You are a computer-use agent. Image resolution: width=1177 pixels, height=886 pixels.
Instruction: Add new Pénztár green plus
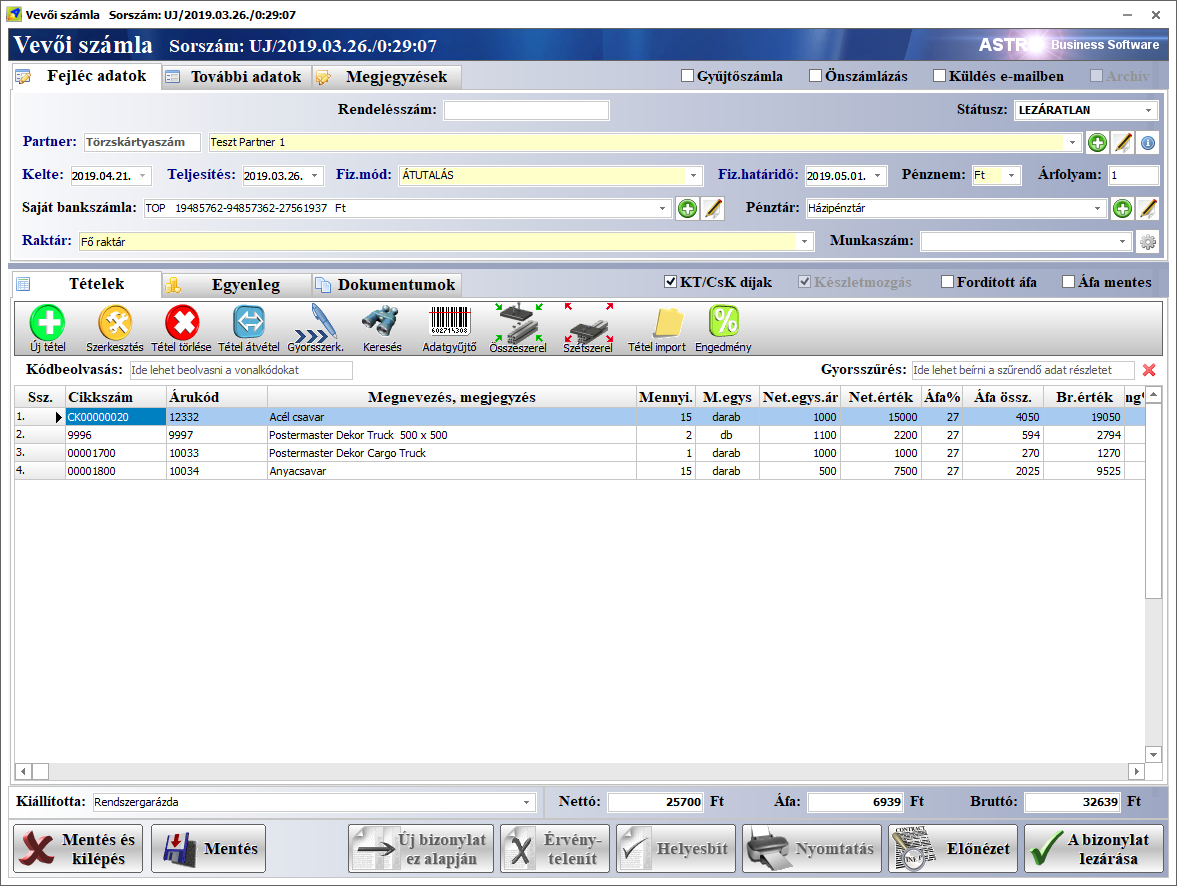pyautogui.click(x=1122, y=209)
